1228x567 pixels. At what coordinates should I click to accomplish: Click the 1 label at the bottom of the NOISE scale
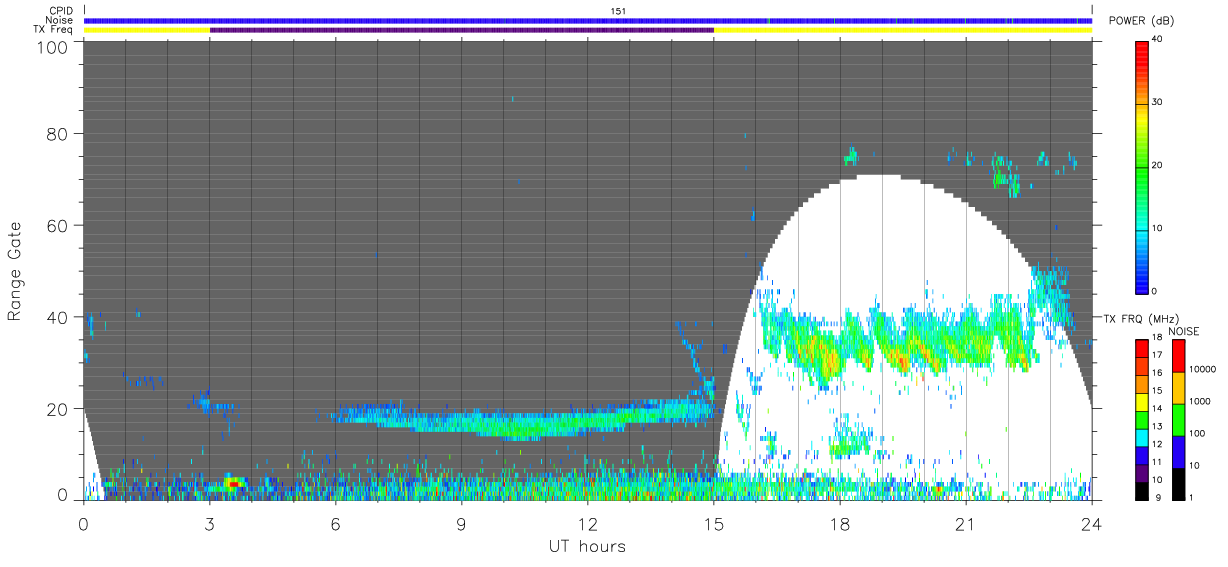(1192, 498)
